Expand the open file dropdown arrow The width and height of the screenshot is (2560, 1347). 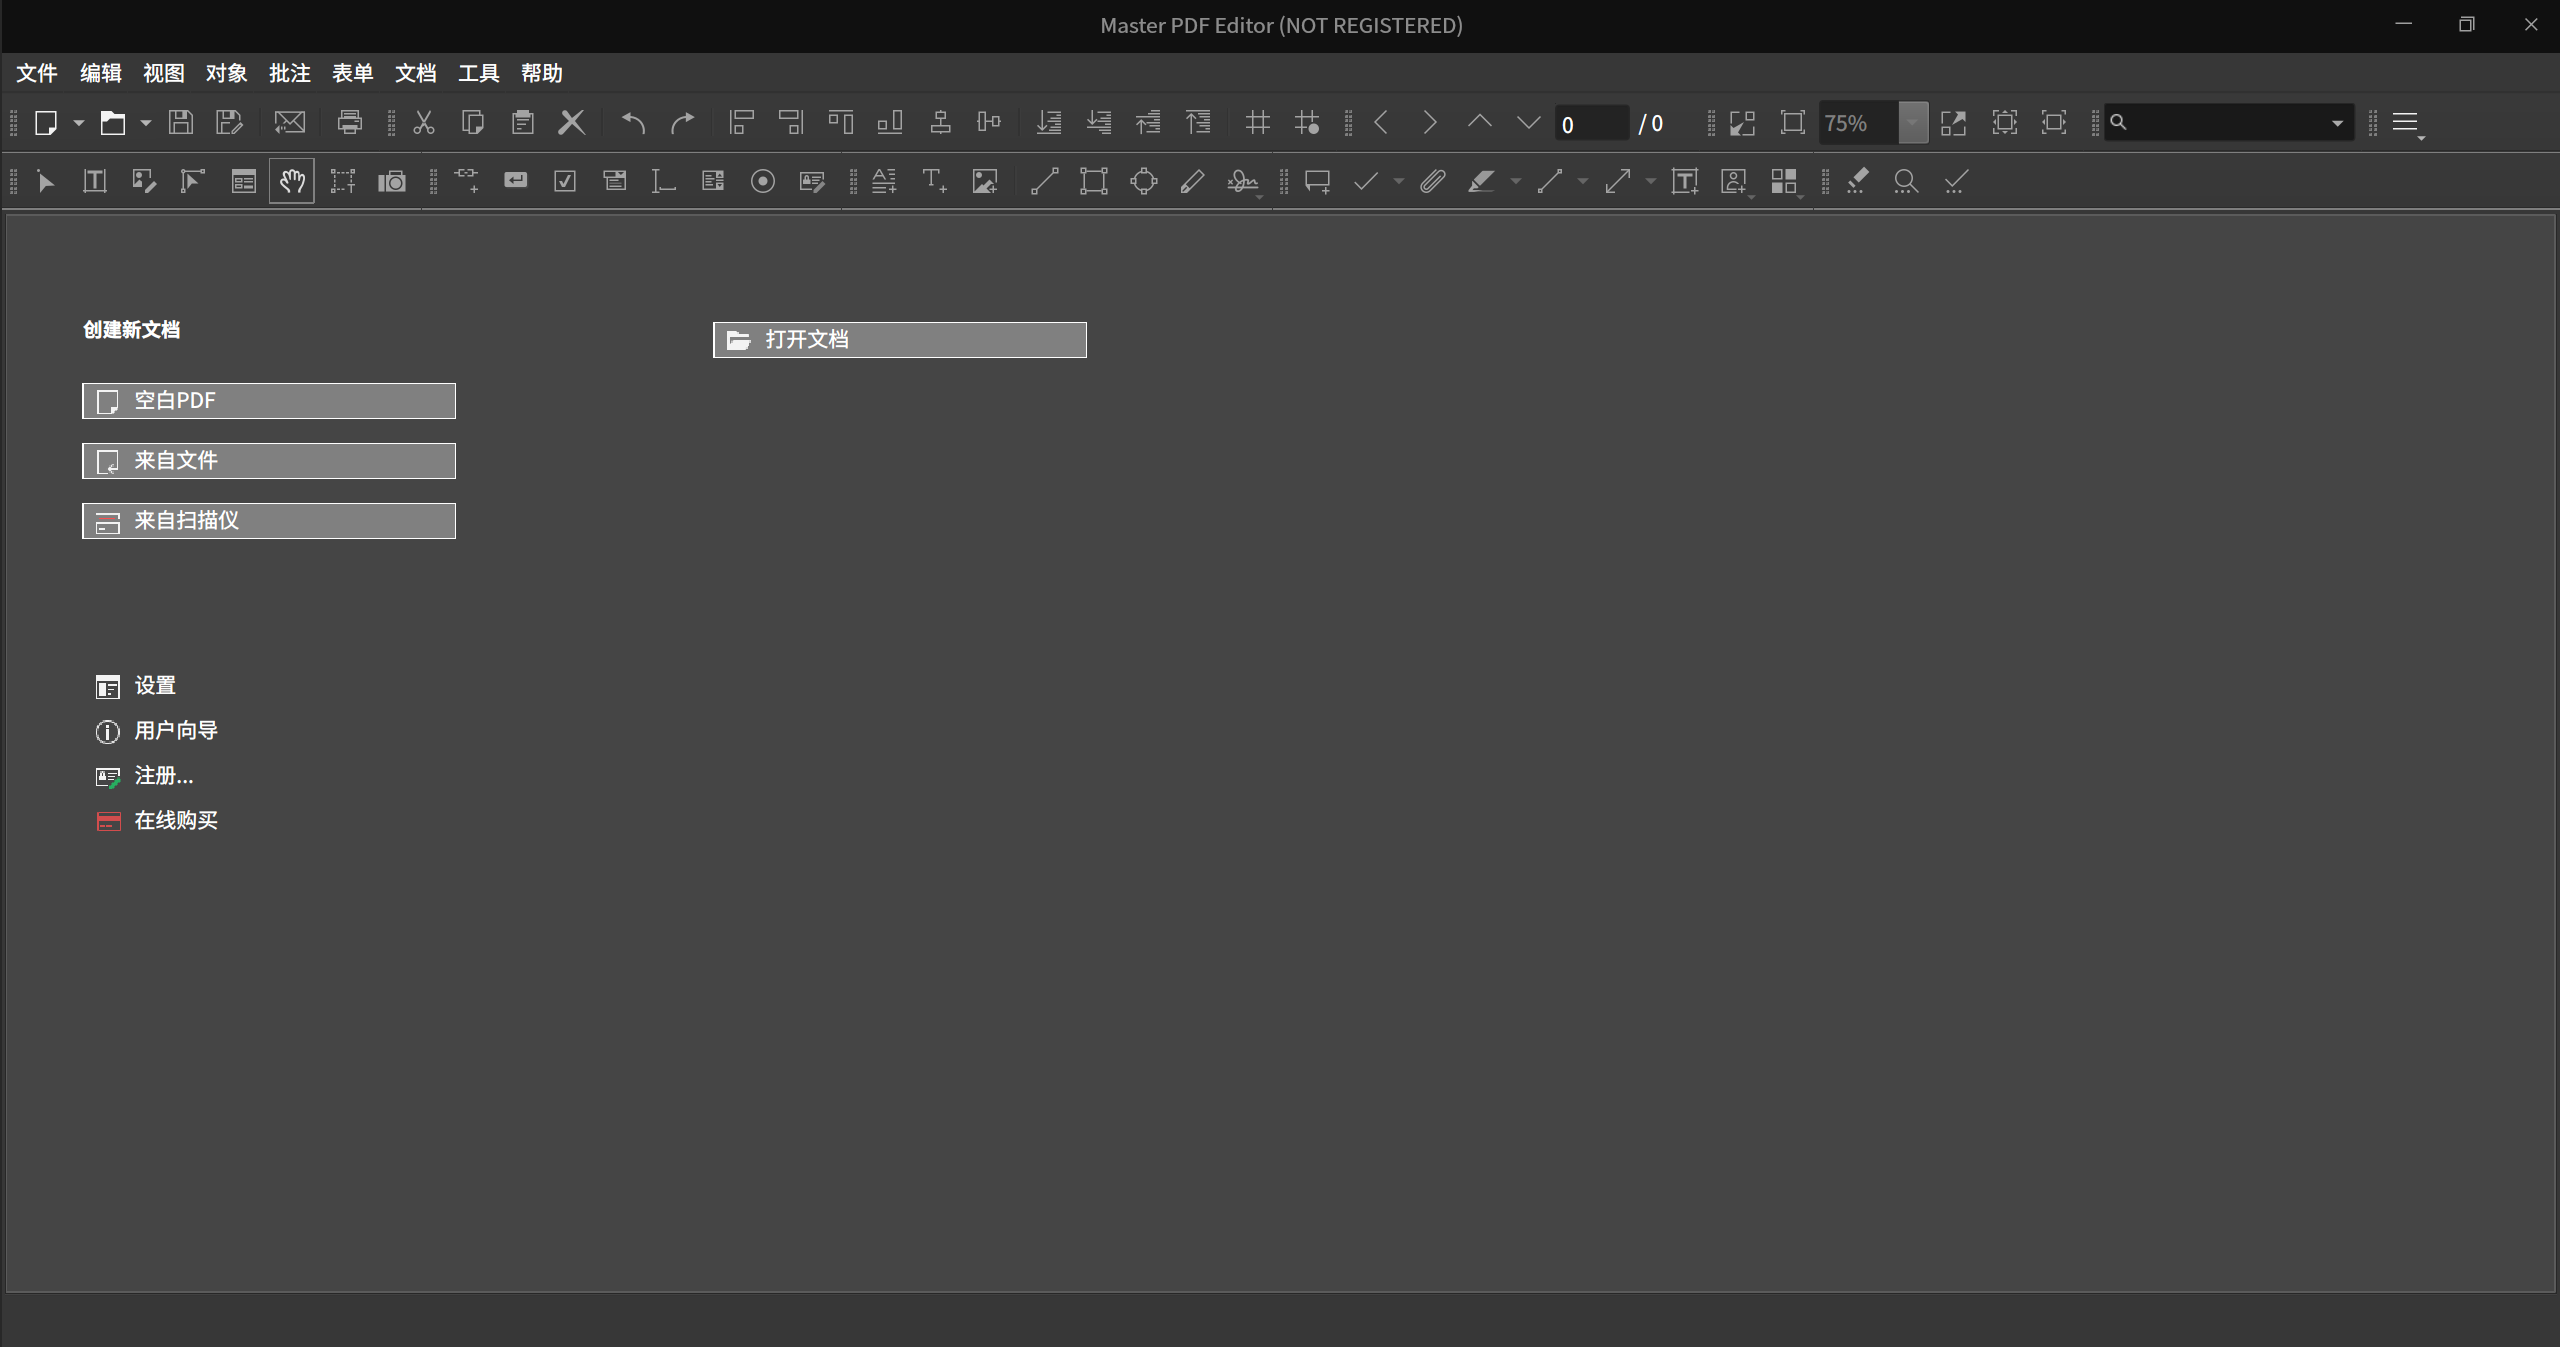145,123
